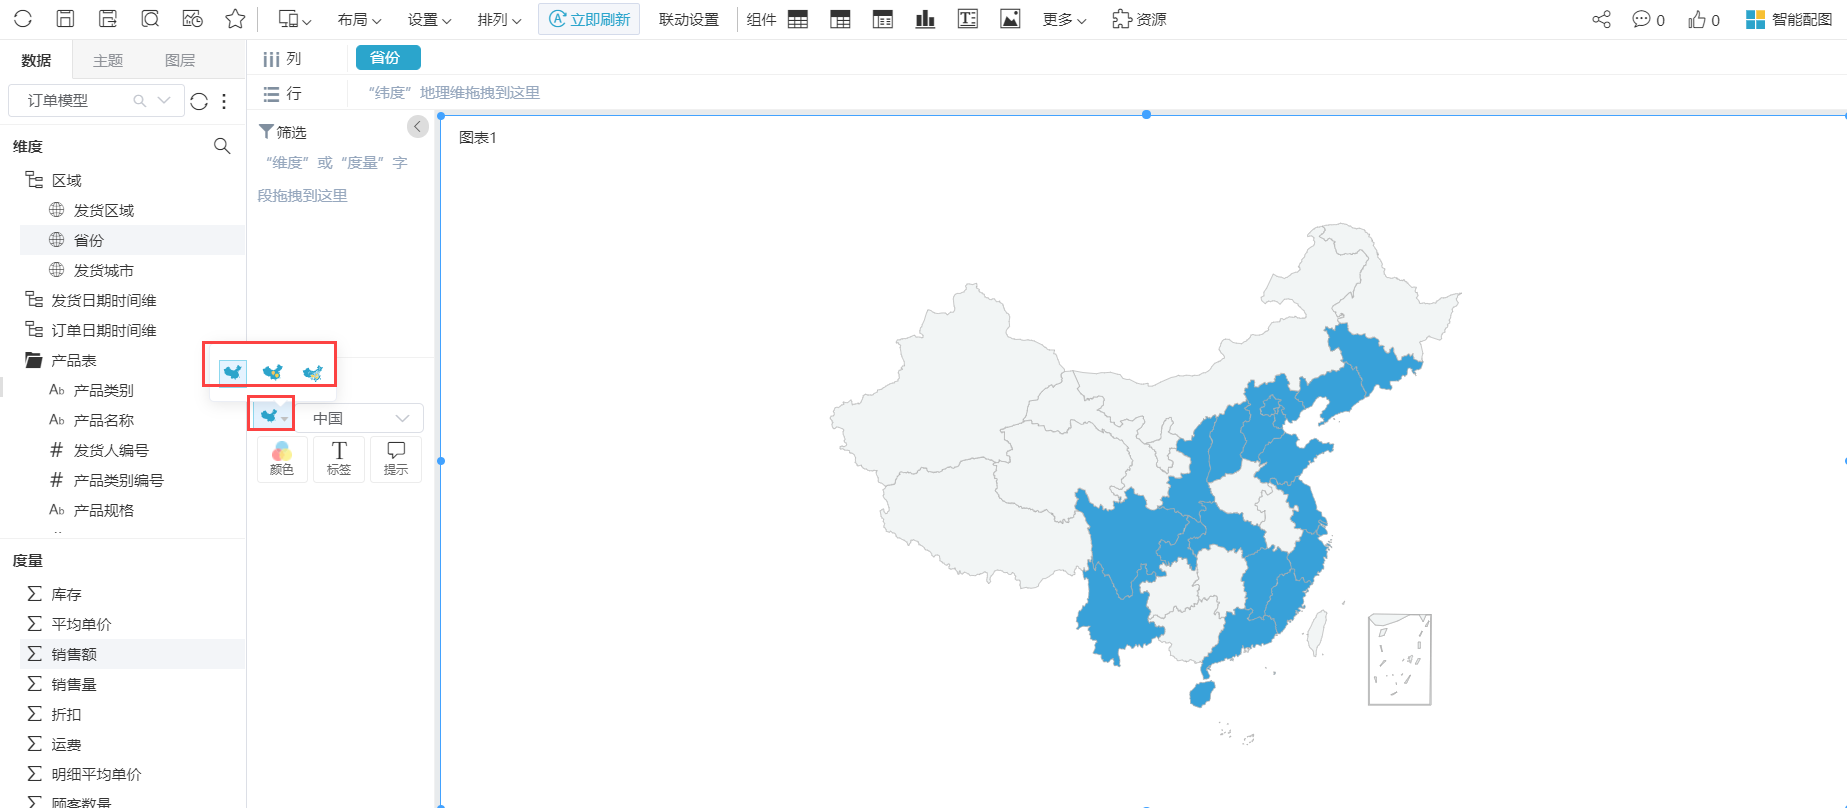Open the device layout dropdown icon

(294, 19)
